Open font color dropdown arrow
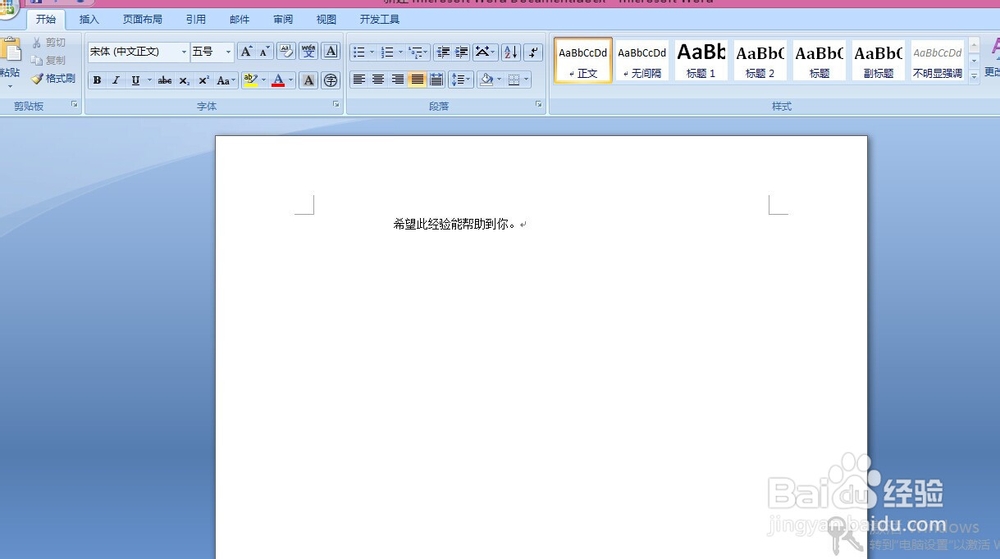 [x=291, y=80]
